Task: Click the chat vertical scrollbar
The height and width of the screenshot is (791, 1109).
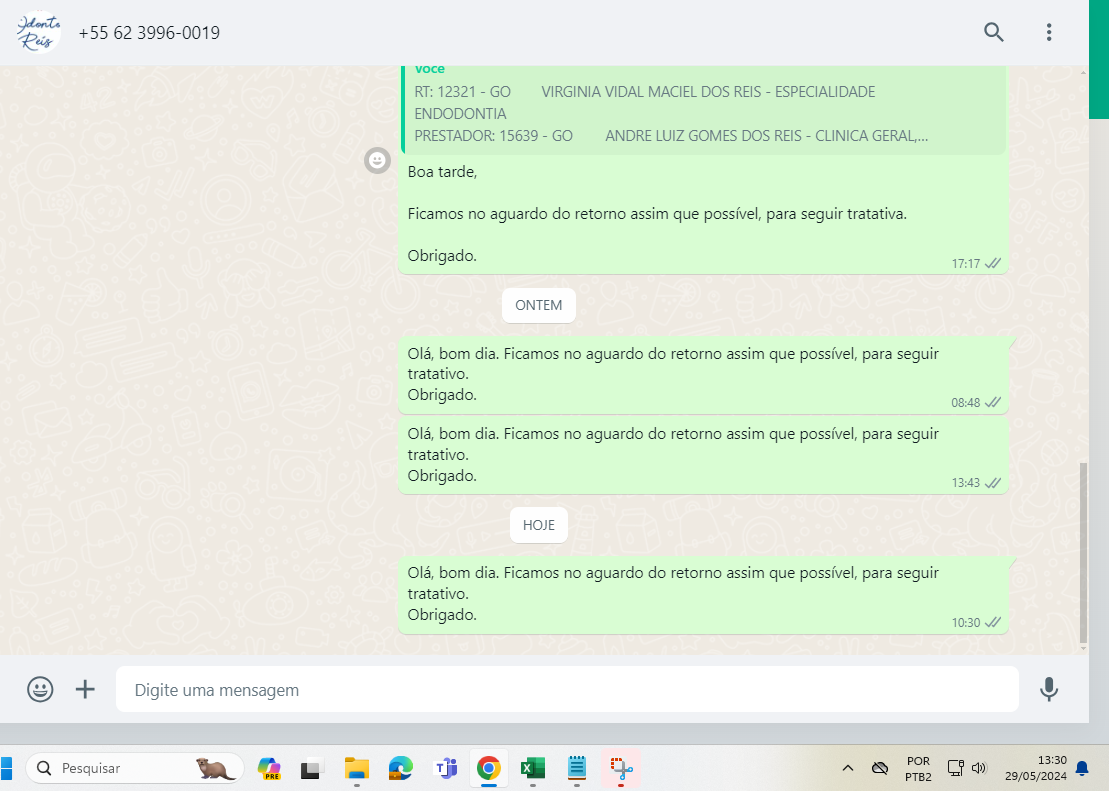Action: coord(1083,552)
